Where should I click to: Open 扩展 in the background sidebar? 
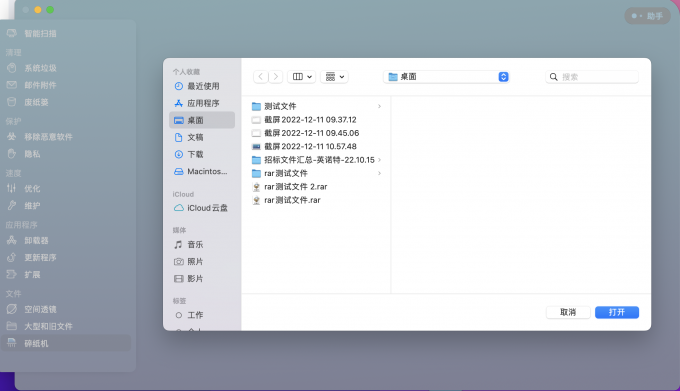coord(32,274)
